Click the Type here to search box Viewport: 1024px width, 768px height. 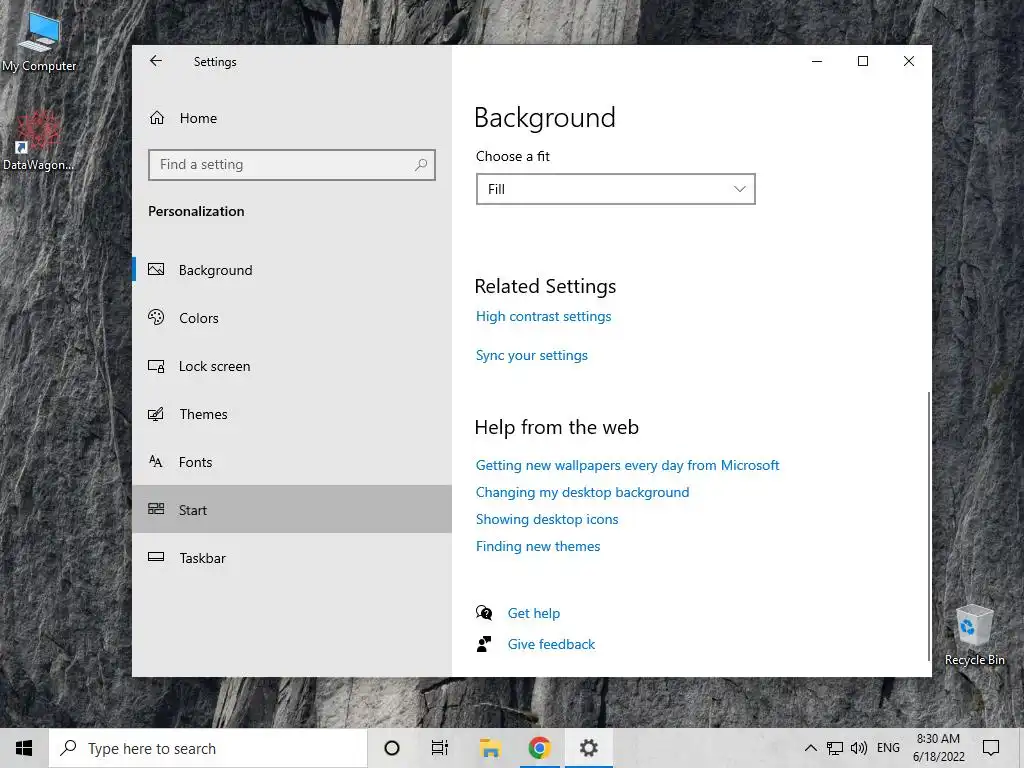tap(208, 748)
